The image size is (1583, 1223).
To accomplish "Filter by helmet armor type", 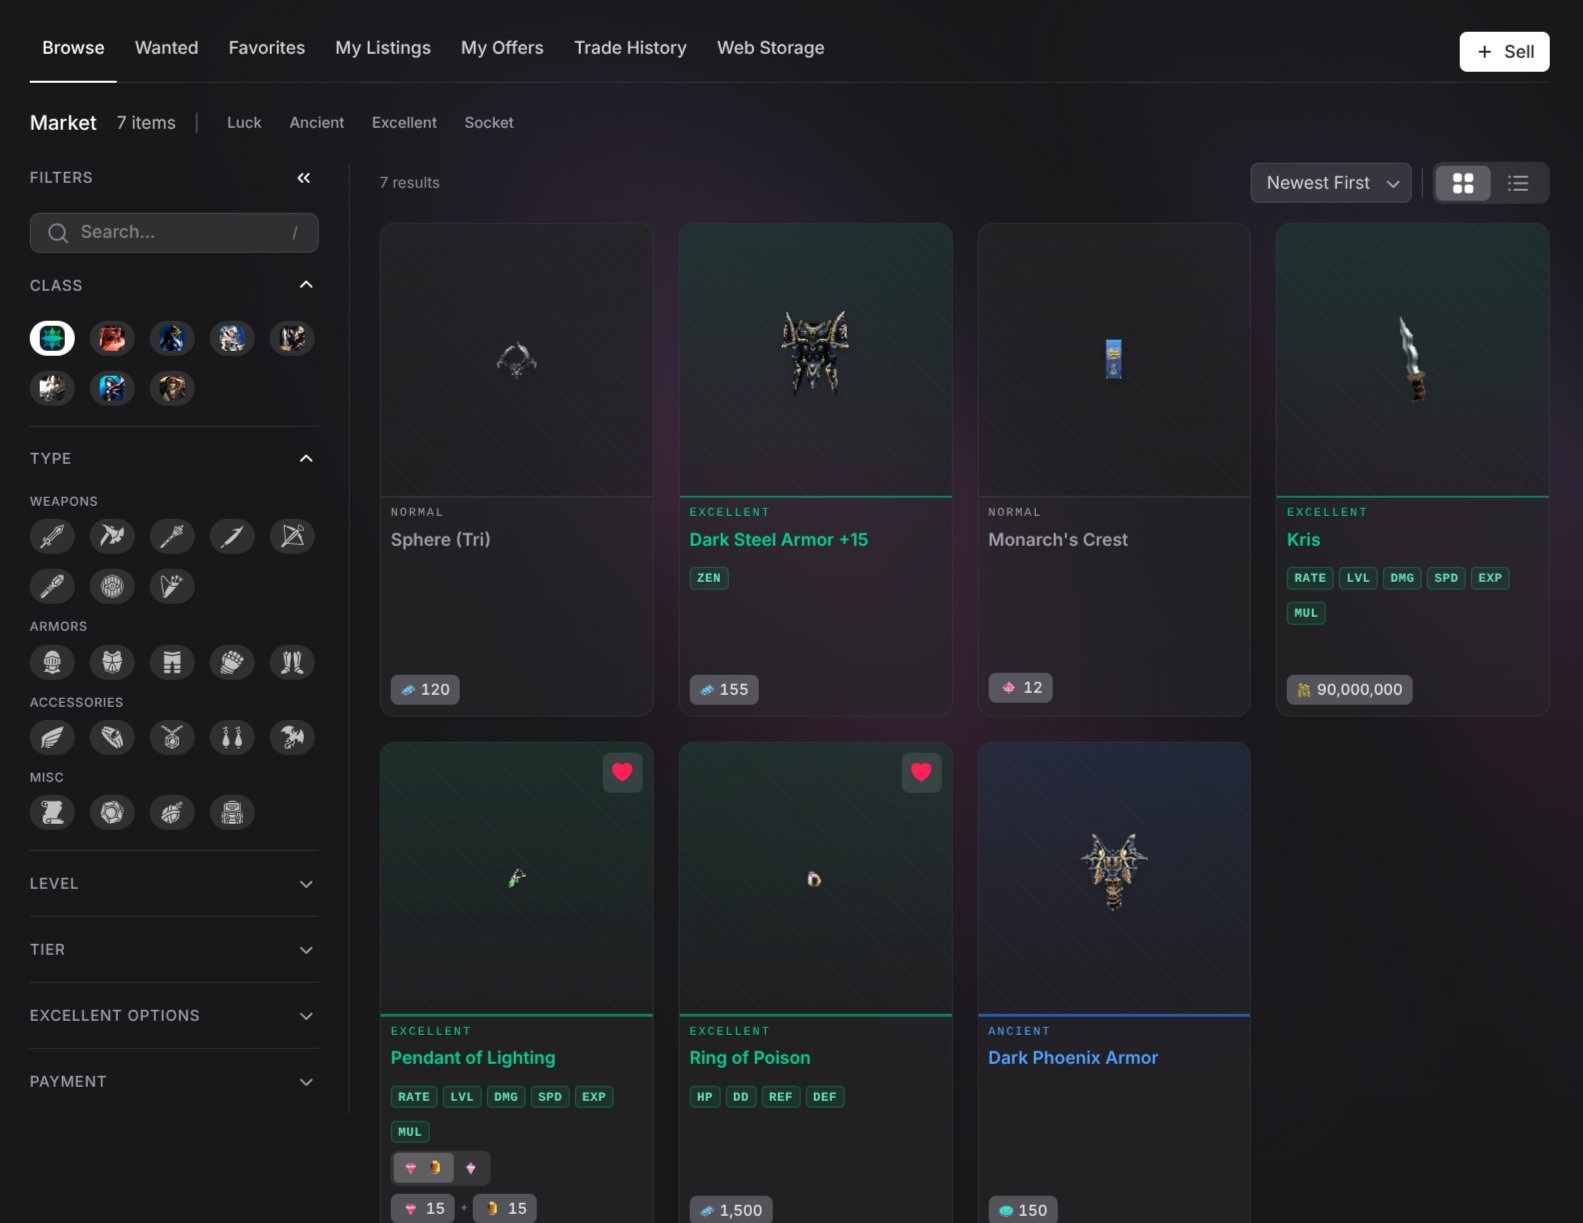I will pyautogui.click(x=52, y=662).
